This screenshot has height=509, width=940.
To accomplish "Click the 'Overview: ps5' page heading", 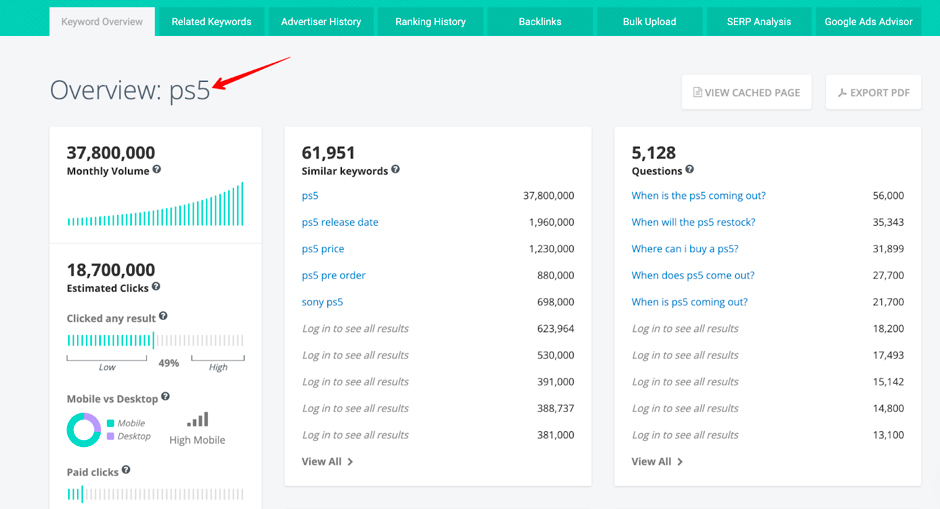I will 130,91.
